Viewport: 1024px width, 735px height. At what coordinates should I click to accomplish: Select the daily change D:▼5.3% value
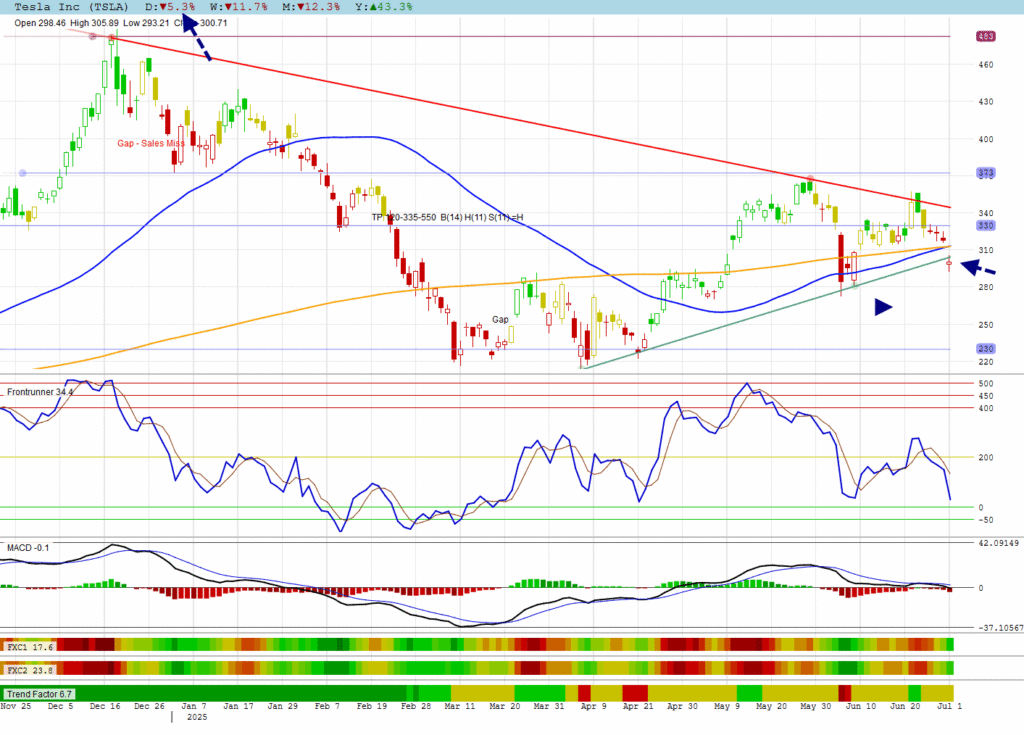(170, 7)
